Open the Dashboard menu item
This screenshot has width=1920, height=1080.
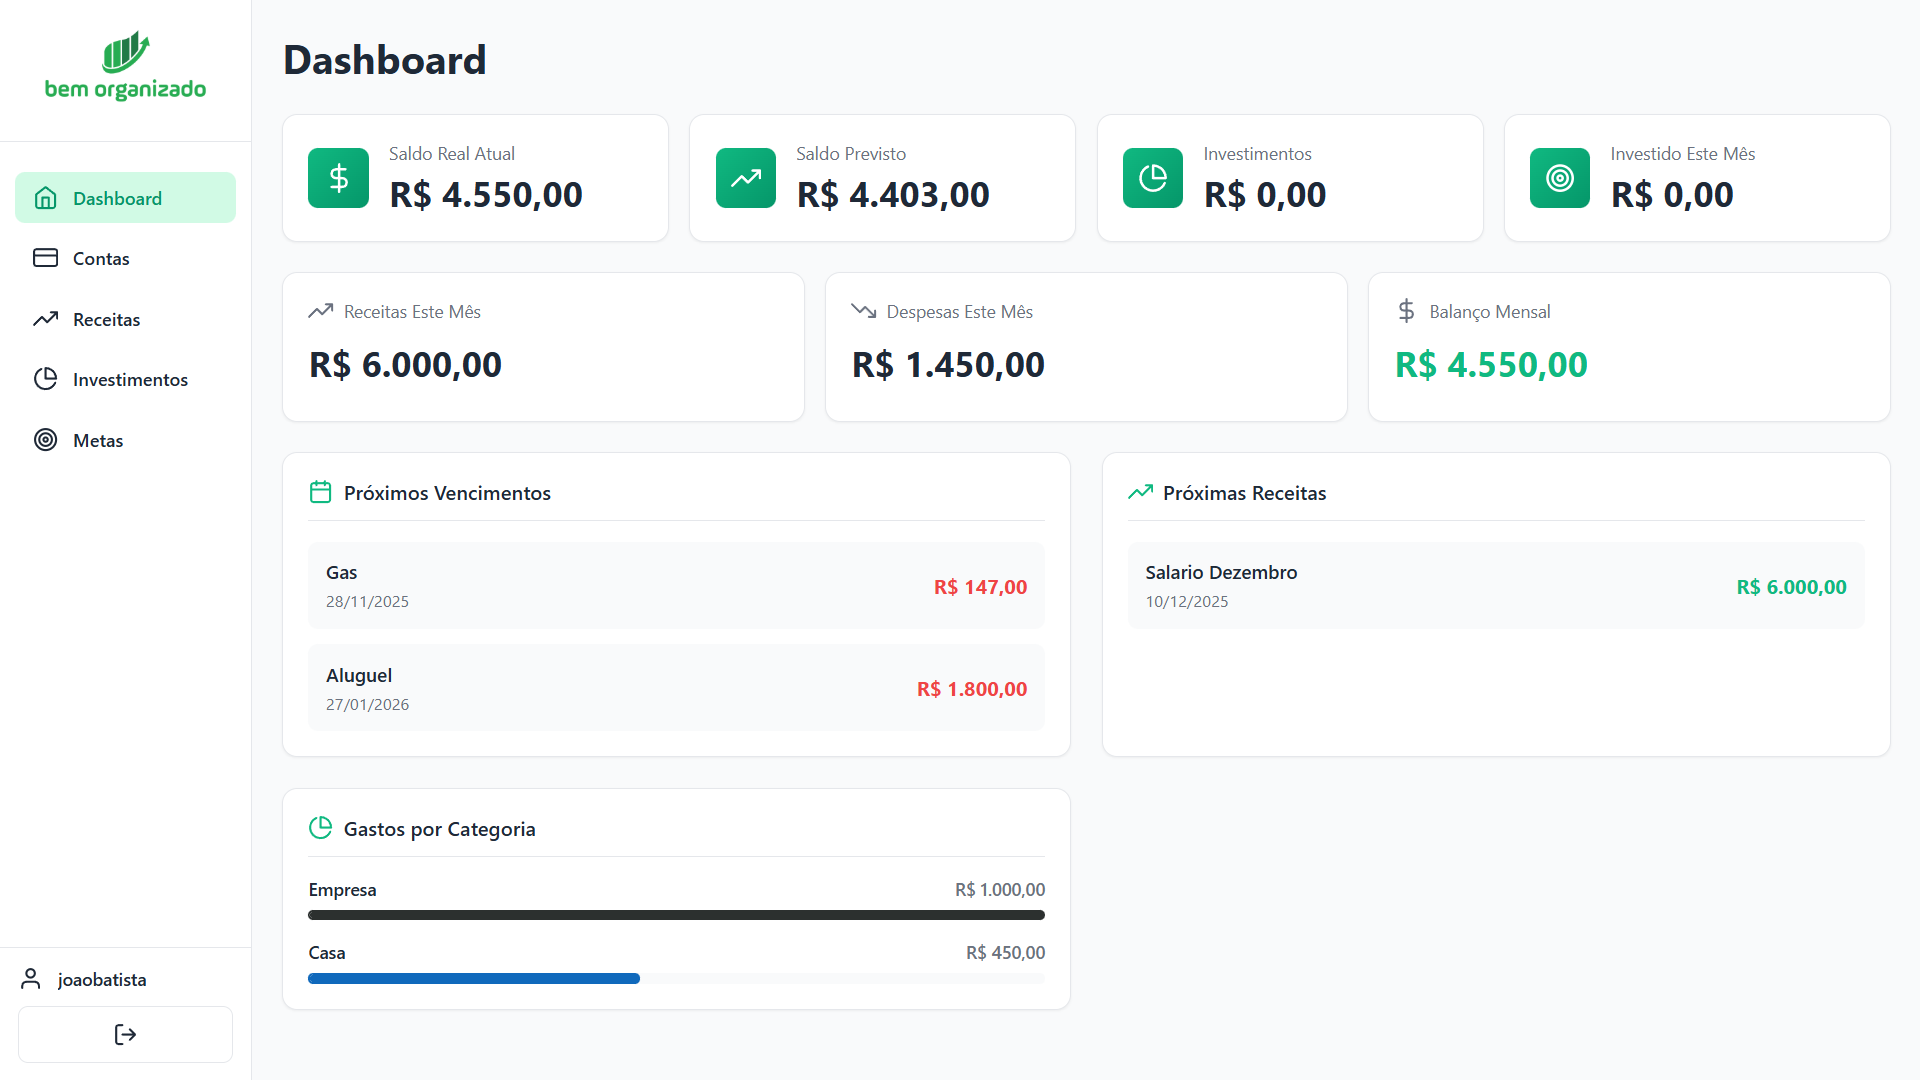(x=125, y=198)
